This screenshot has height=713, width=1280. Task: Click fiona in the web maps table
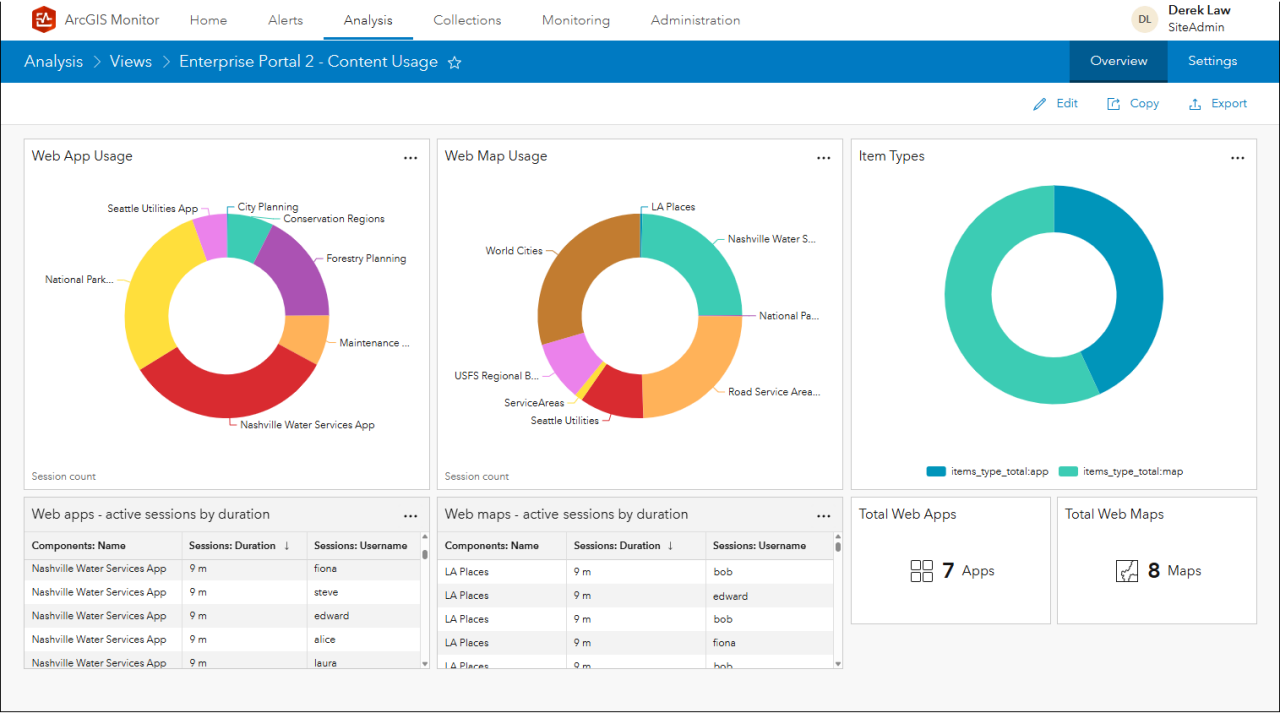(x=724, y=643)
